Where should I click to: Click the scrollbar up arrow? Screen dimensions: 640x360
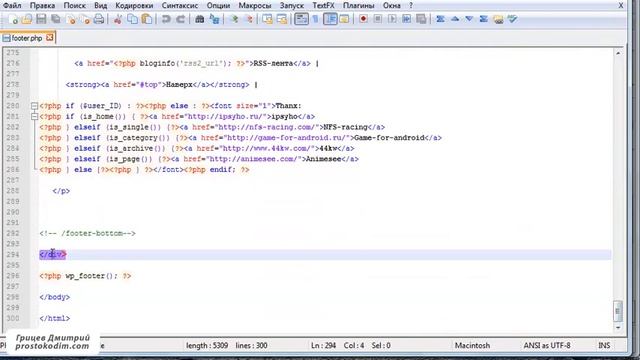click(x=618, y=53)
